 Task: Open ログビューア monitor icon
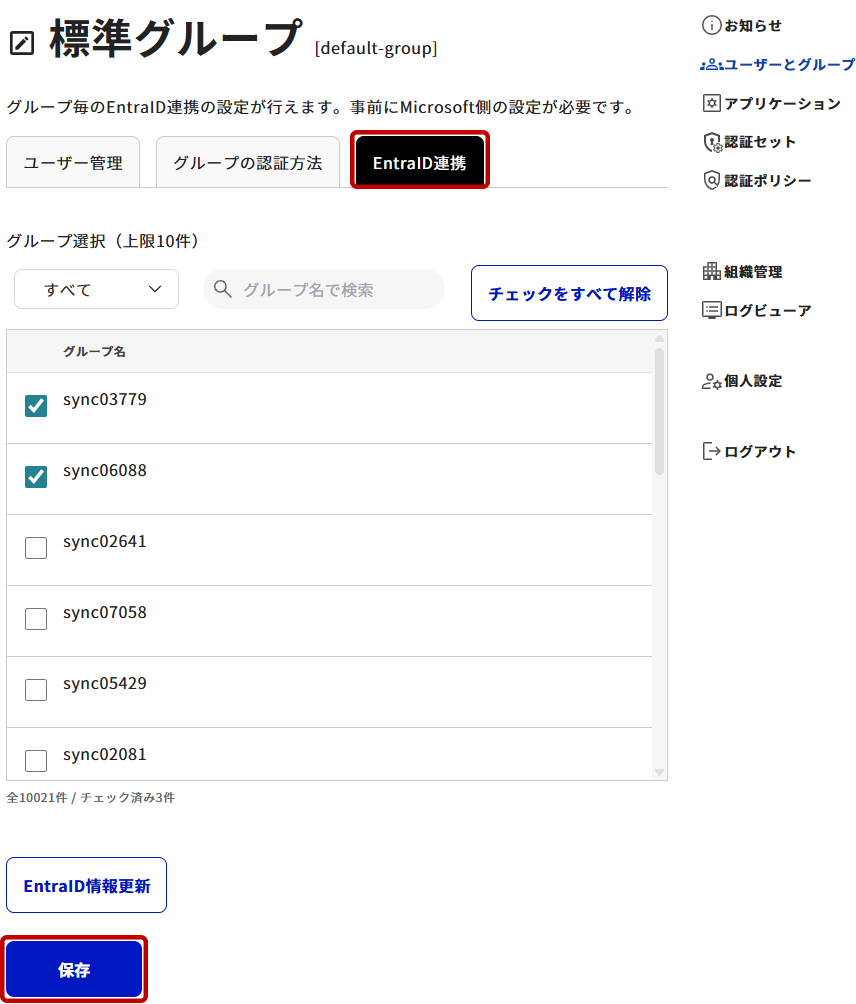point(711,311)
